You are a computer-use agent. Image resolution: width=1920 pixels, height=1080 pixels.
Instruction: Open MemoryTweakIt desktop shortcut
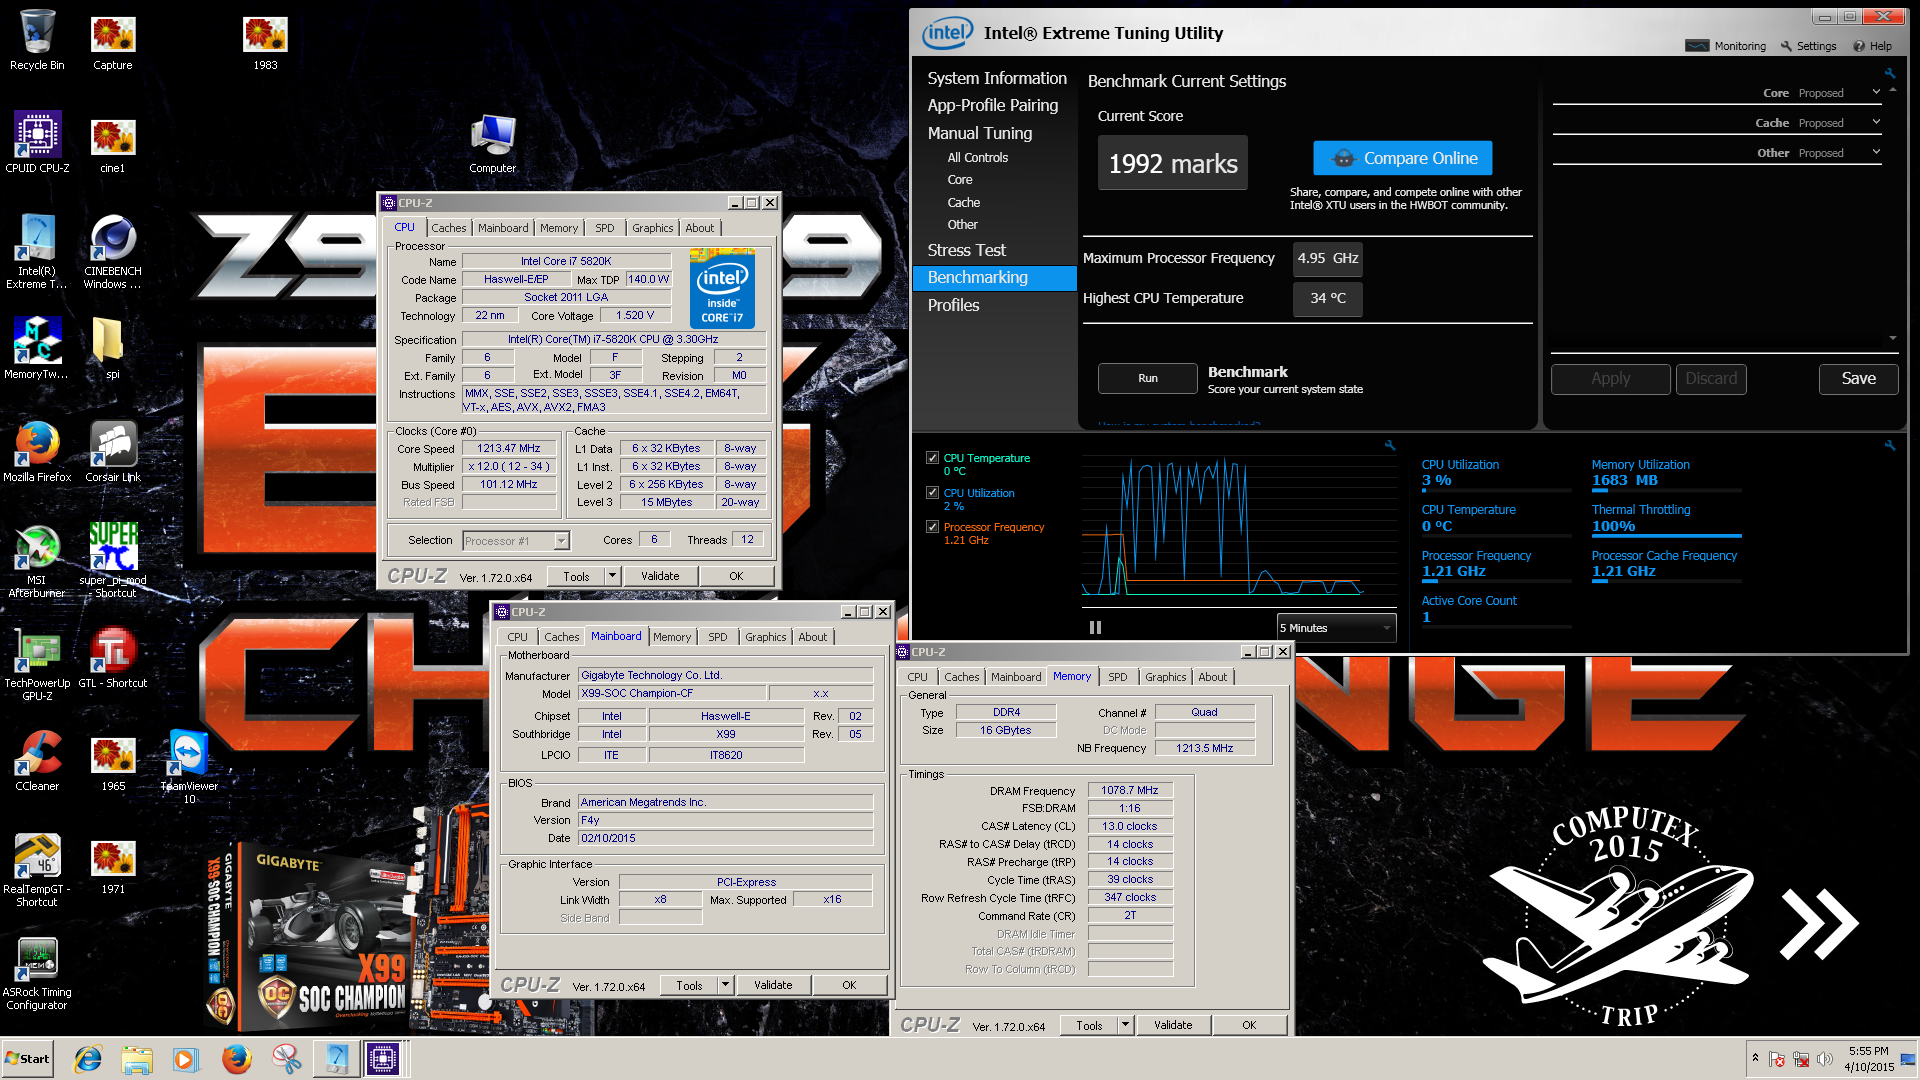[x=37, y=348]
